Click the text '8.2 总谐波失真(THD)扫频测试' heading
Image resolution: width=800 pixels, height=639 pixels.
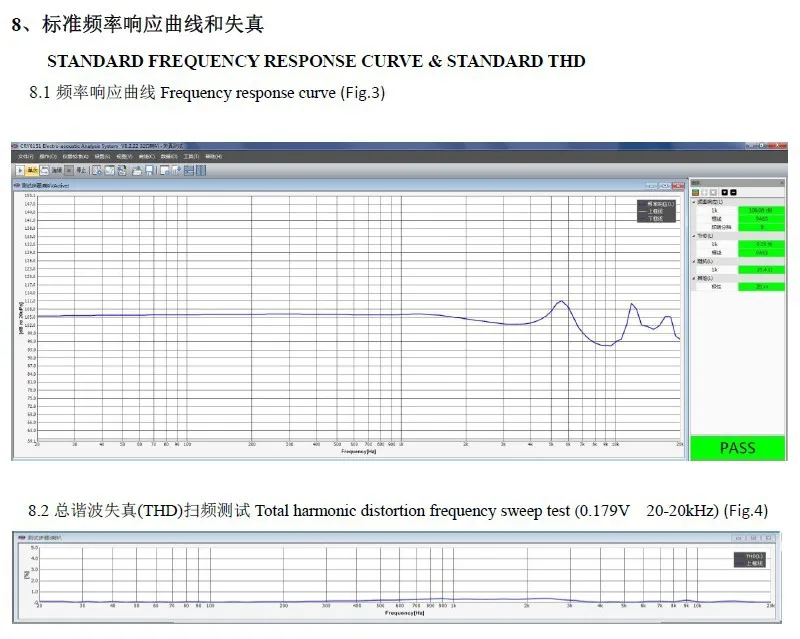(x=139, y=510)
